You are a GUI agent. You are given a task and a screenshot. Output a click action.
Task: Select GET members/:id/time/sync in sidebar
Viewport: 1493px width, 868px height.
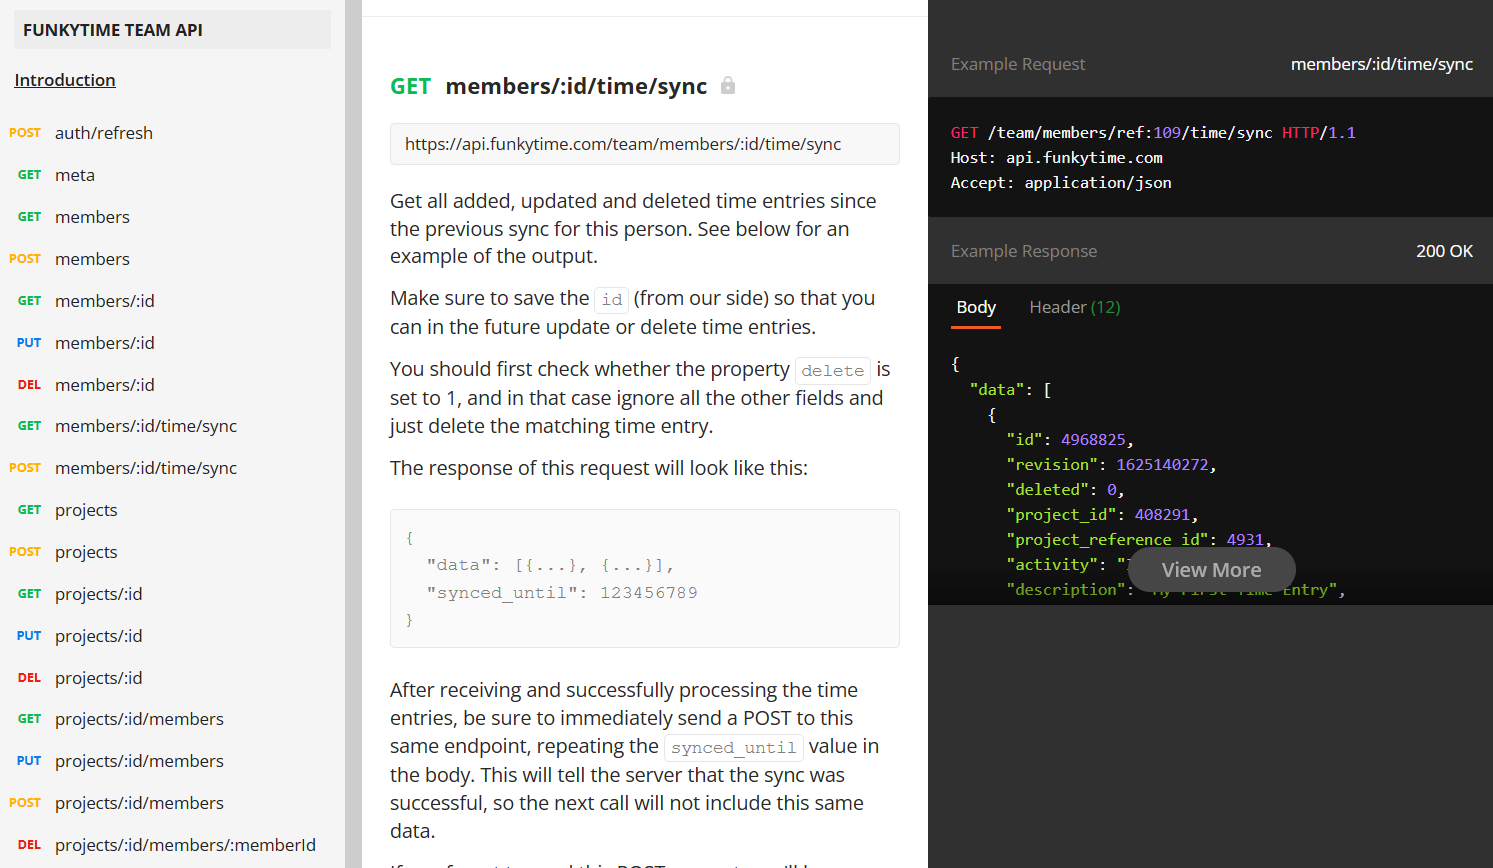(x=127, y=426)
